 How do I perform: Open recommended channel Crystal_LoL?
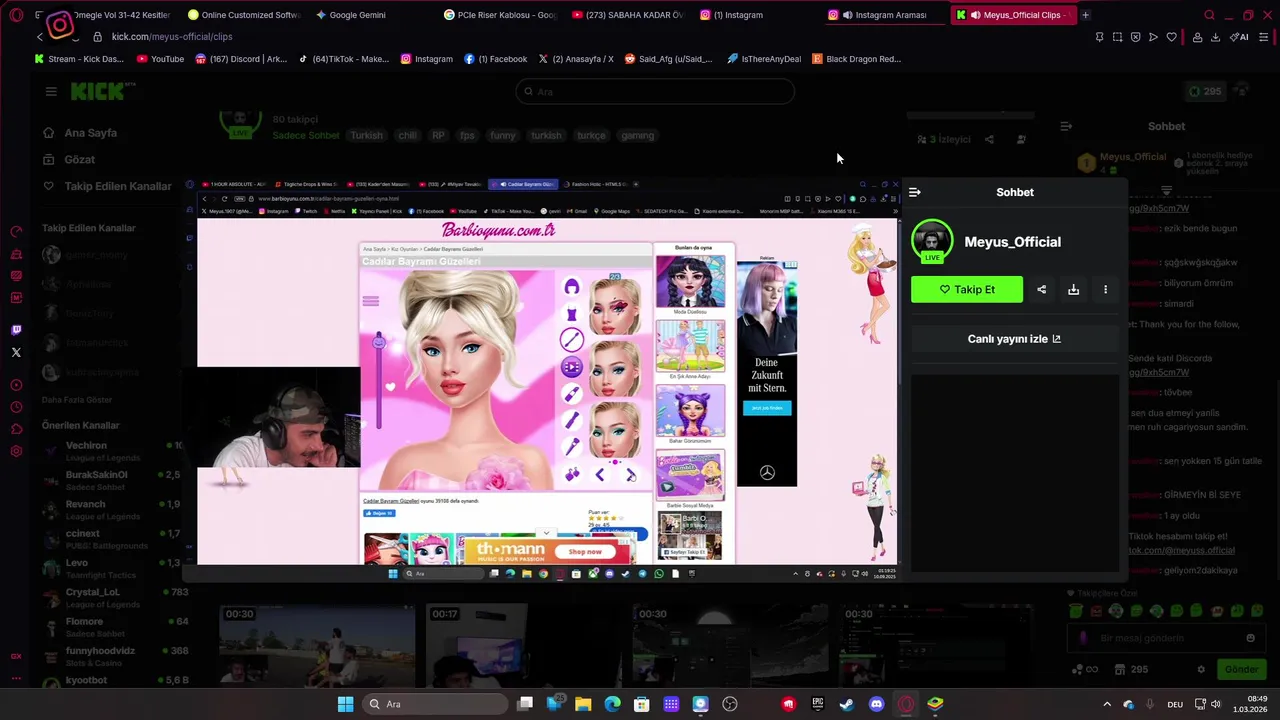110,597
